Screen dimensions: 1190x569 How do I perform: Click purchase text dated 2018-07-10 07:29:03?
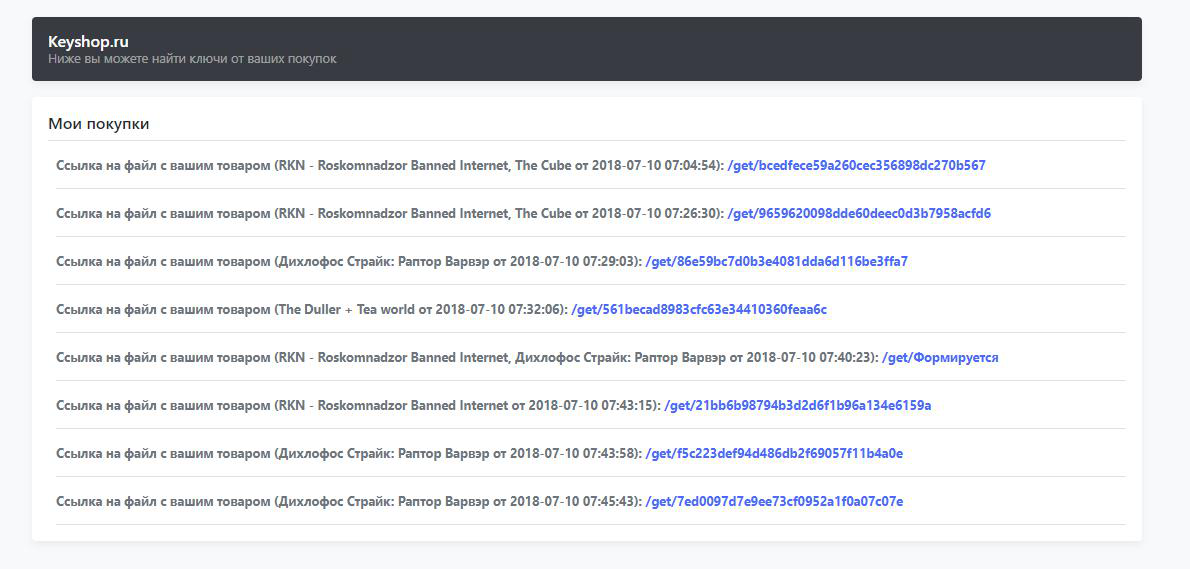click(x=349, y=262)
